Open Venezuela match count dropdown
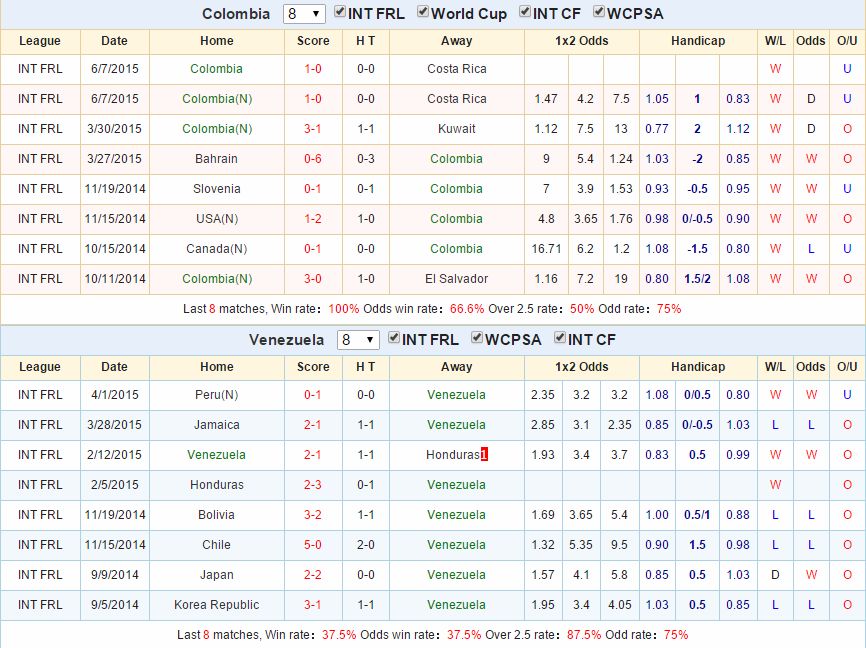Image resolution: width=866 pixels, height=648 pixels. 358,340
